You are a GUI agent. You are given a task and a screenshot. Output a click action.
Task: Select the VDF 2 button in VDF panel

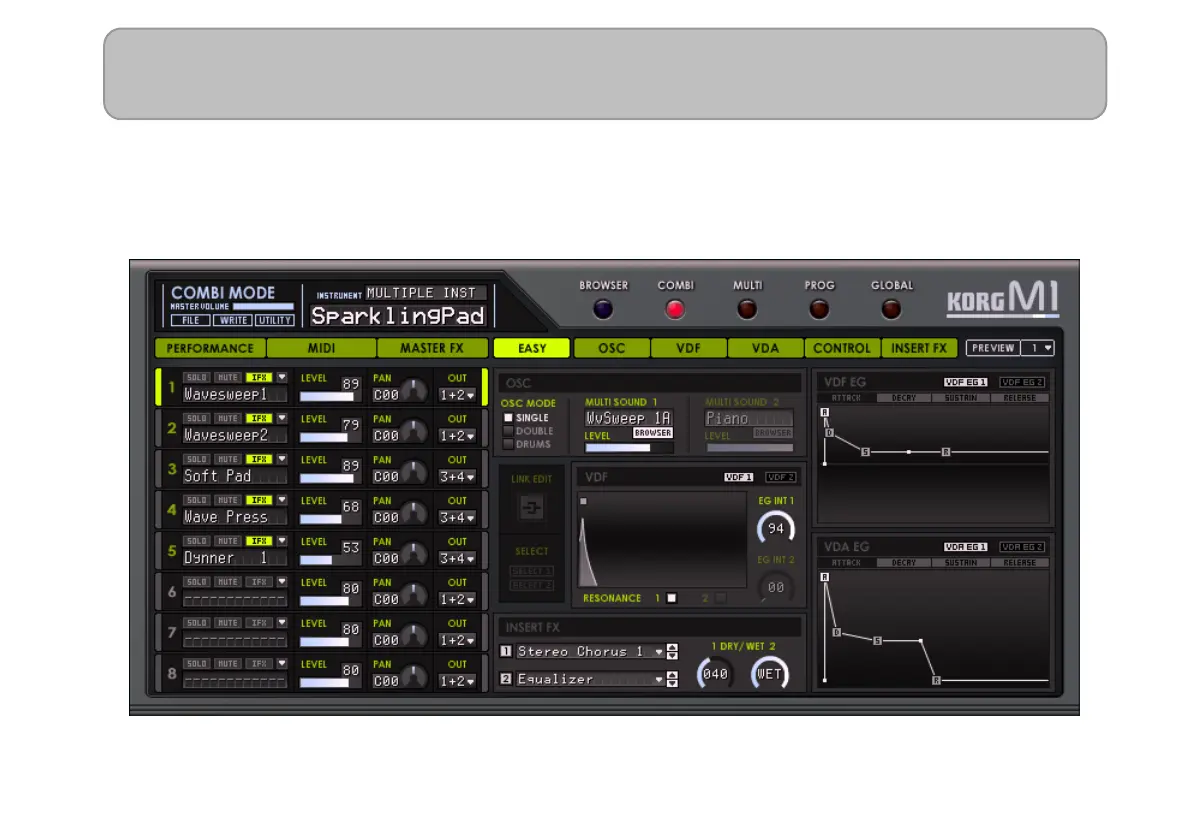781,477
